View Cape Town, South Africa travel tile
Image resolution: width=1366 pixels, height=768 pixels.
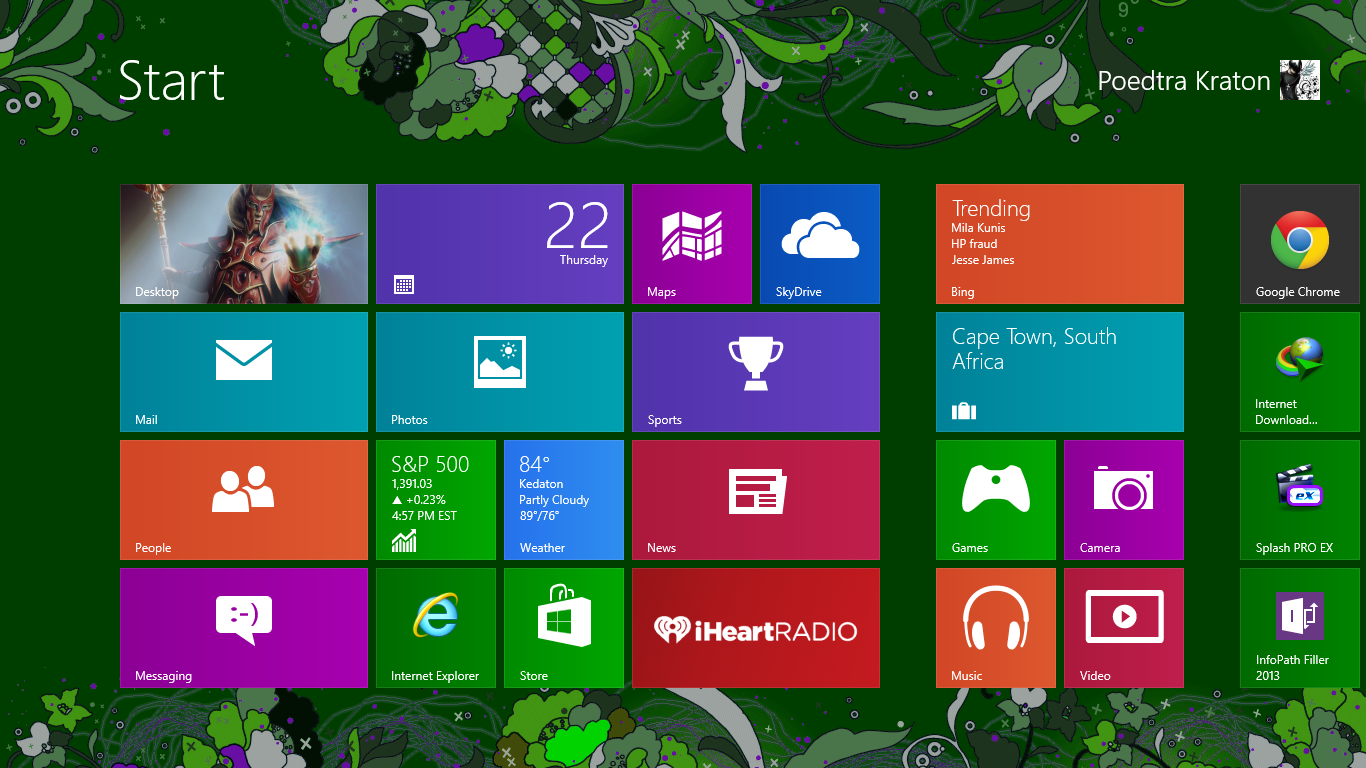point(1059,371)
